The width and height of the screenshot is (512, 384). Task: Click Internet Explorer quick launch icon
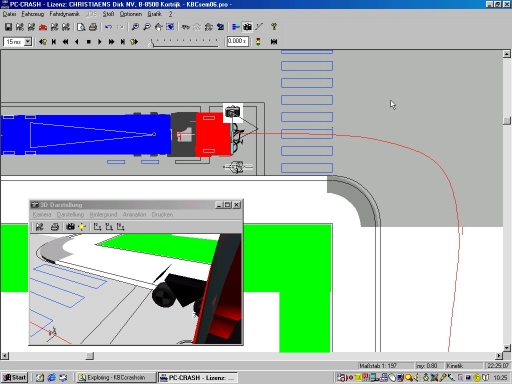51,378
